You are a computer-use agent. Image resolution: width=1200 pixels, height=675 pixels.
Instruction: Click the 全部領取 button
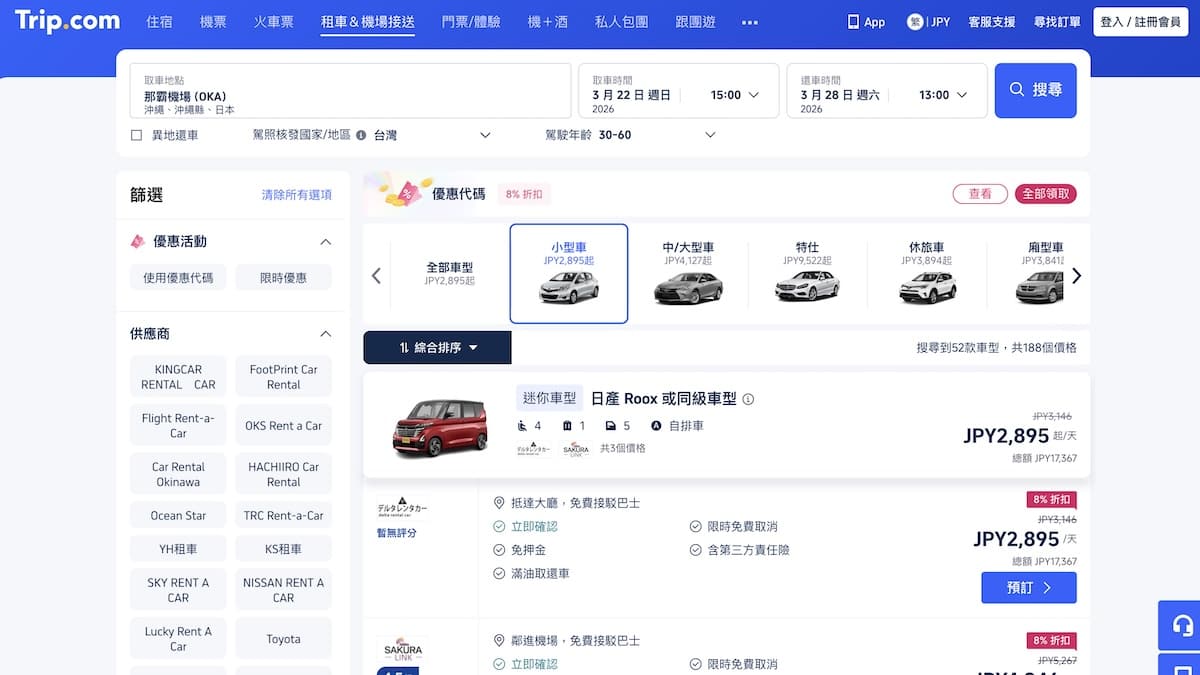coord(1046,194)
